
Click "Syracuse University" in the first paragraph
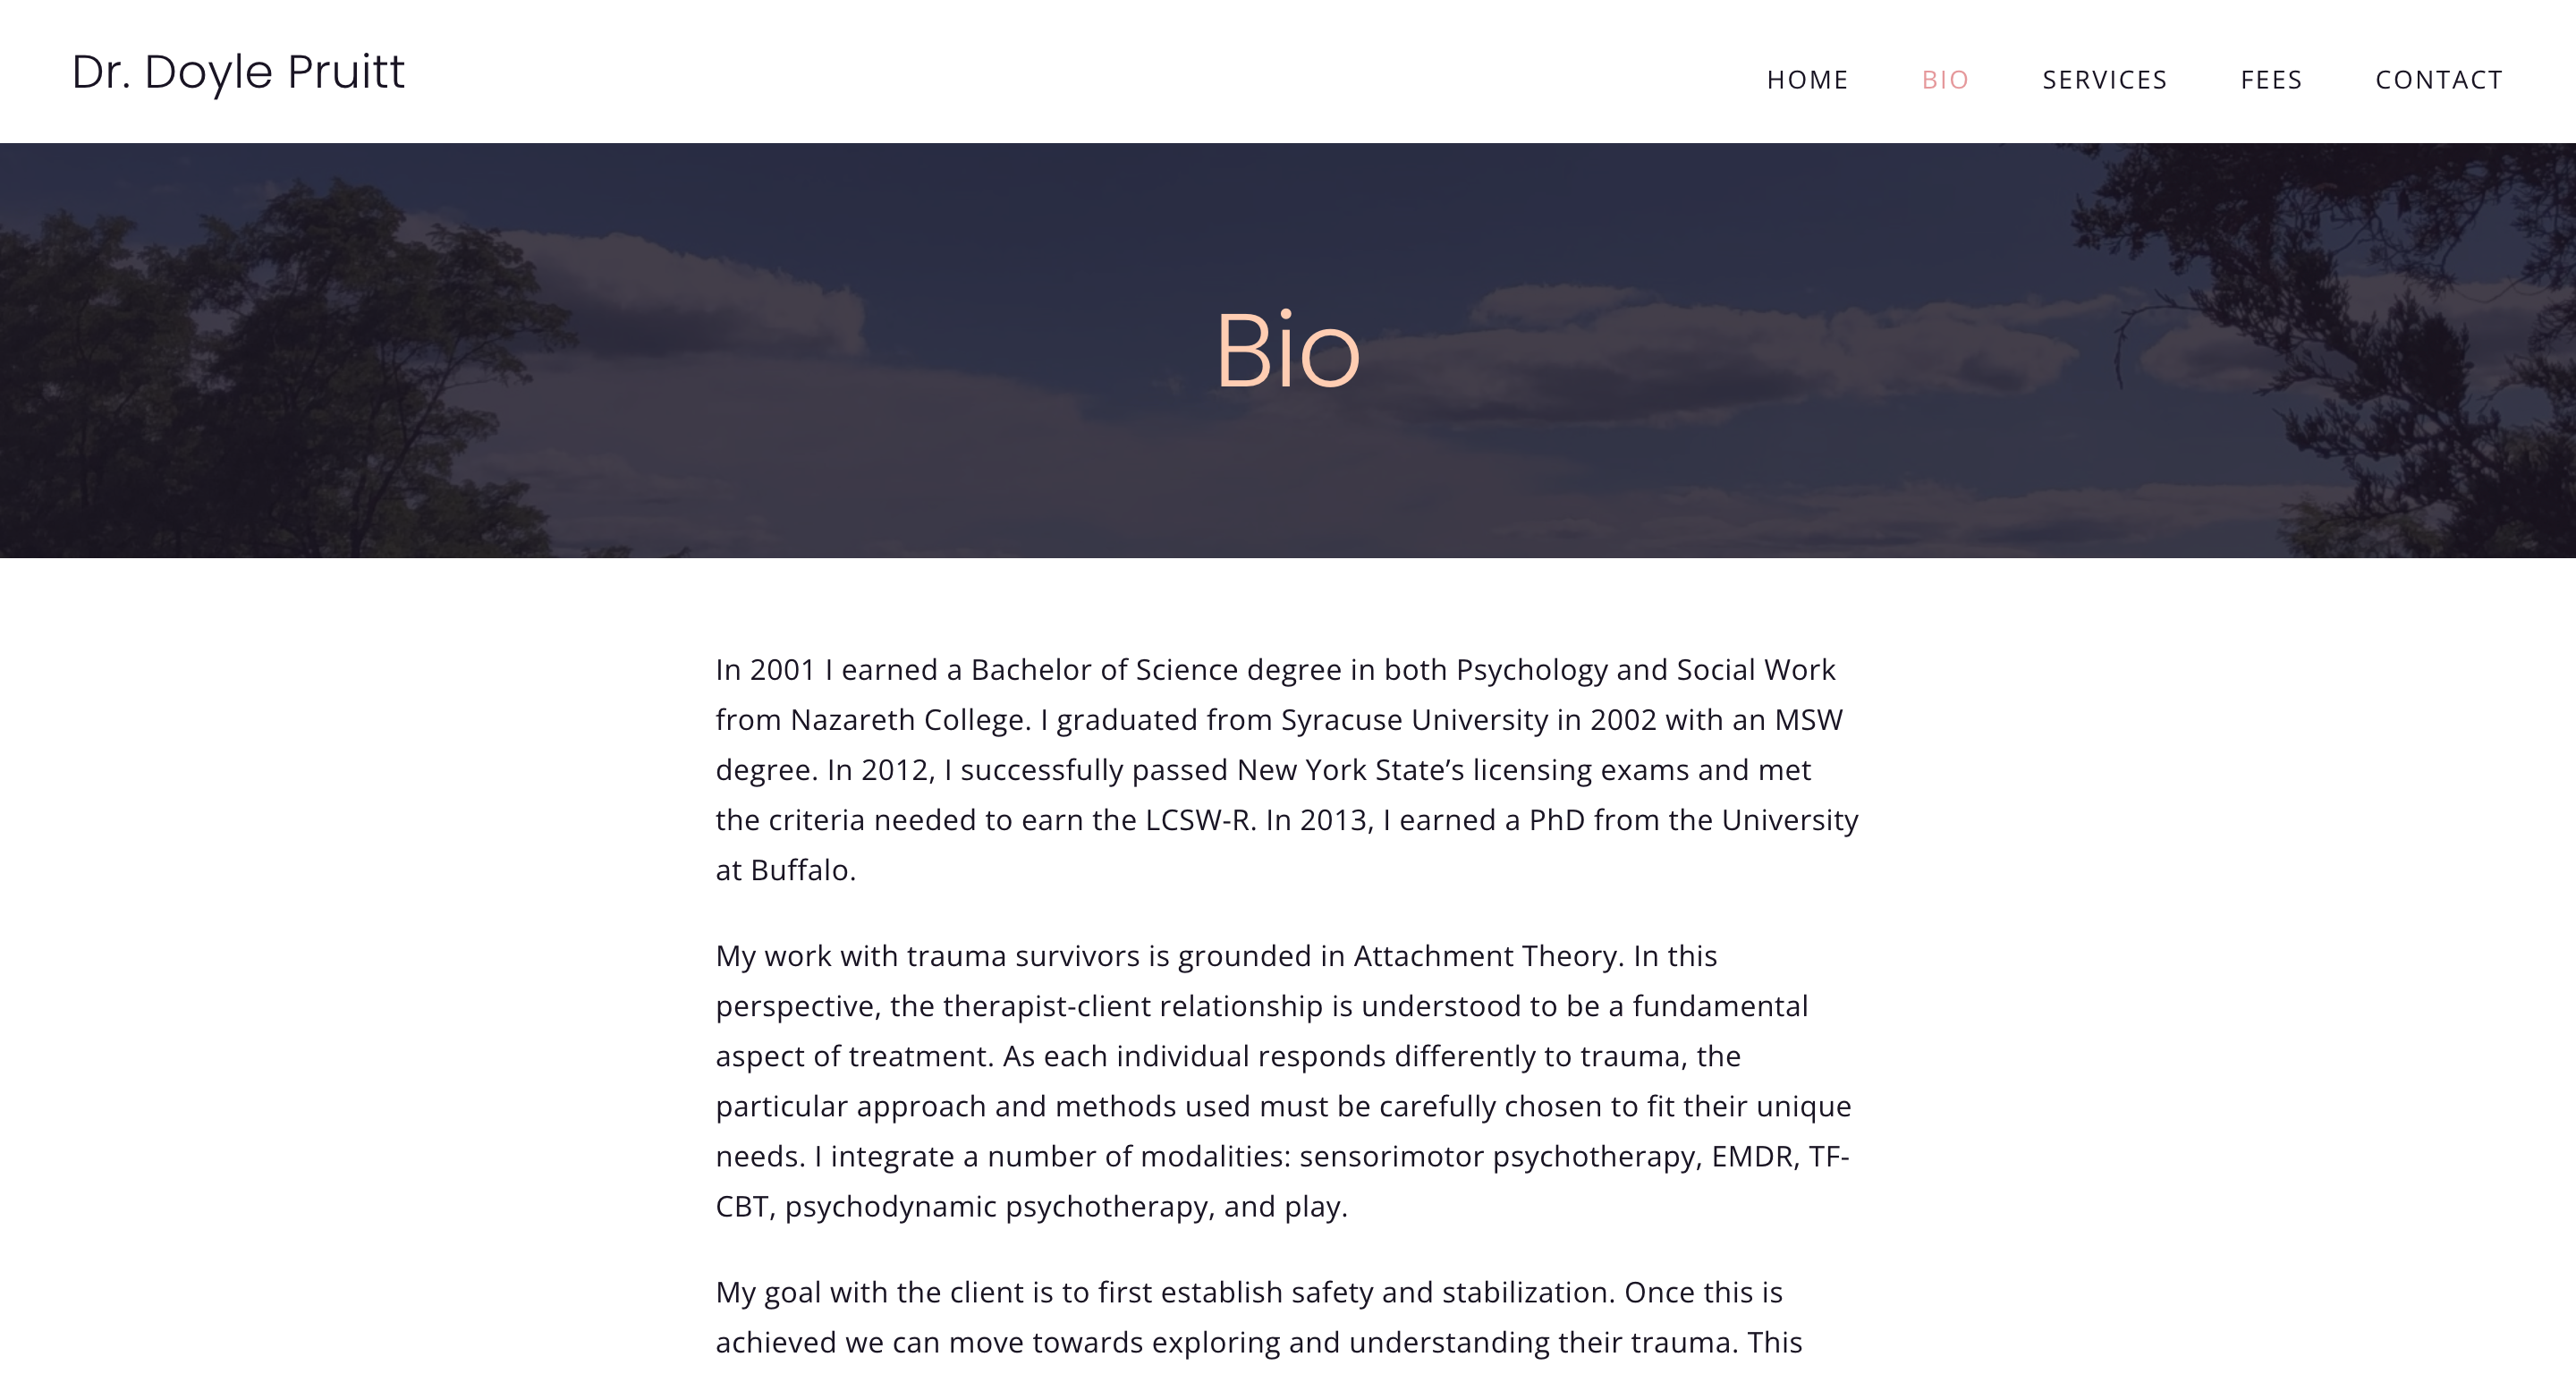click(1414, 720)
